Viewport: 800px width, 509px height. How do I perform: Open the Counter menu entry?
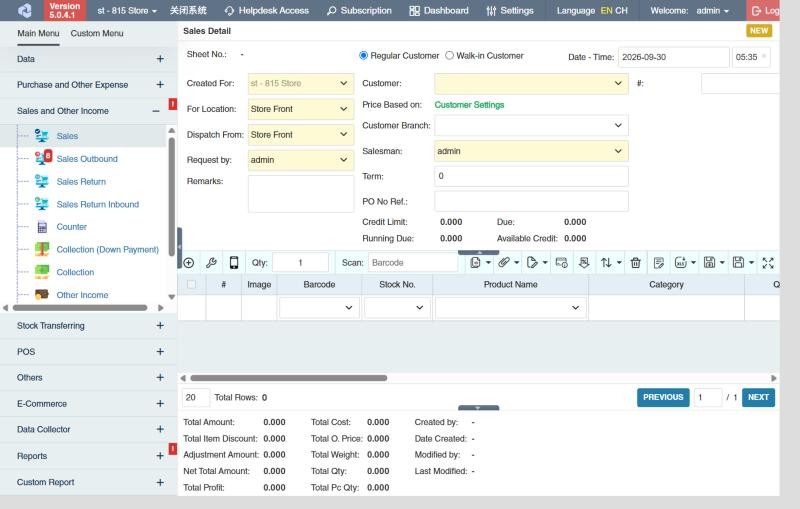click(x=71, y=226)
